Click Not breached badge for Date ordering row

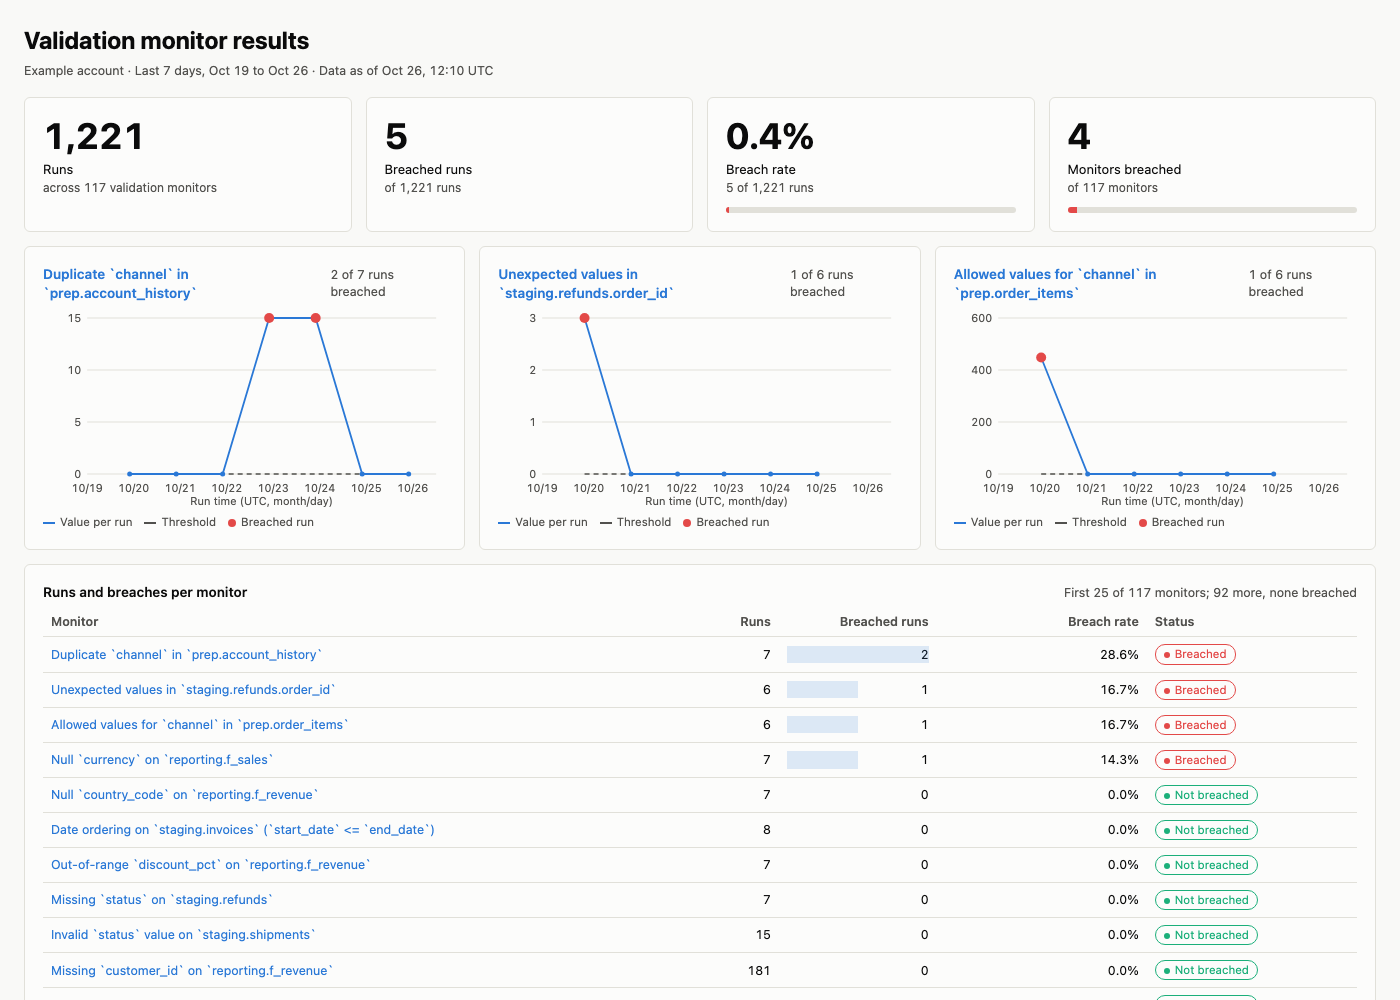[1206, 830]
